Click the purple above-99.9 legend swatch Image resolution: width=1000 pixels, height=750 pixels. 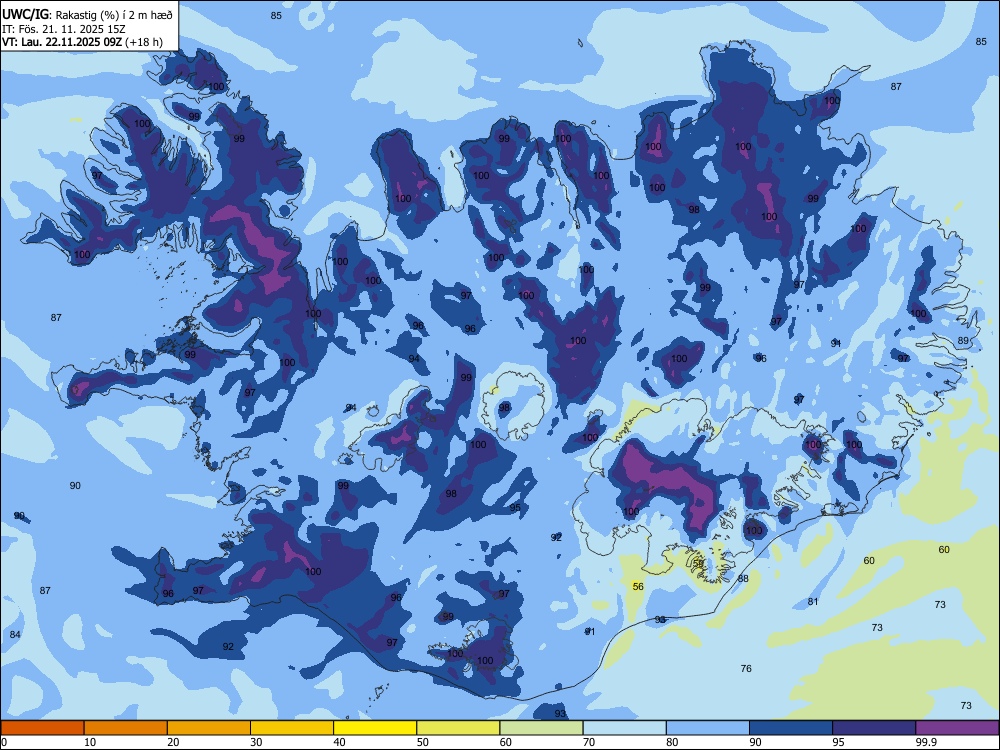tap(957, 728)
